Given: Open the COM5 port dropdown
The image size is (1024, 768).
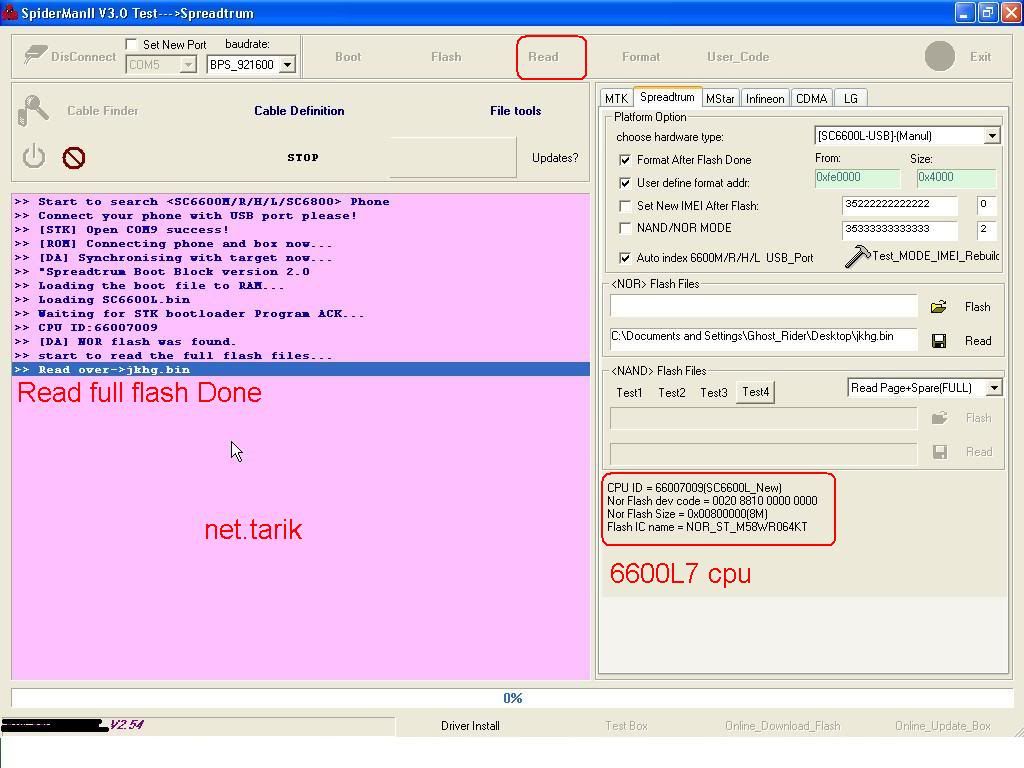Looking at the screenshot, I should pos(188,65).
